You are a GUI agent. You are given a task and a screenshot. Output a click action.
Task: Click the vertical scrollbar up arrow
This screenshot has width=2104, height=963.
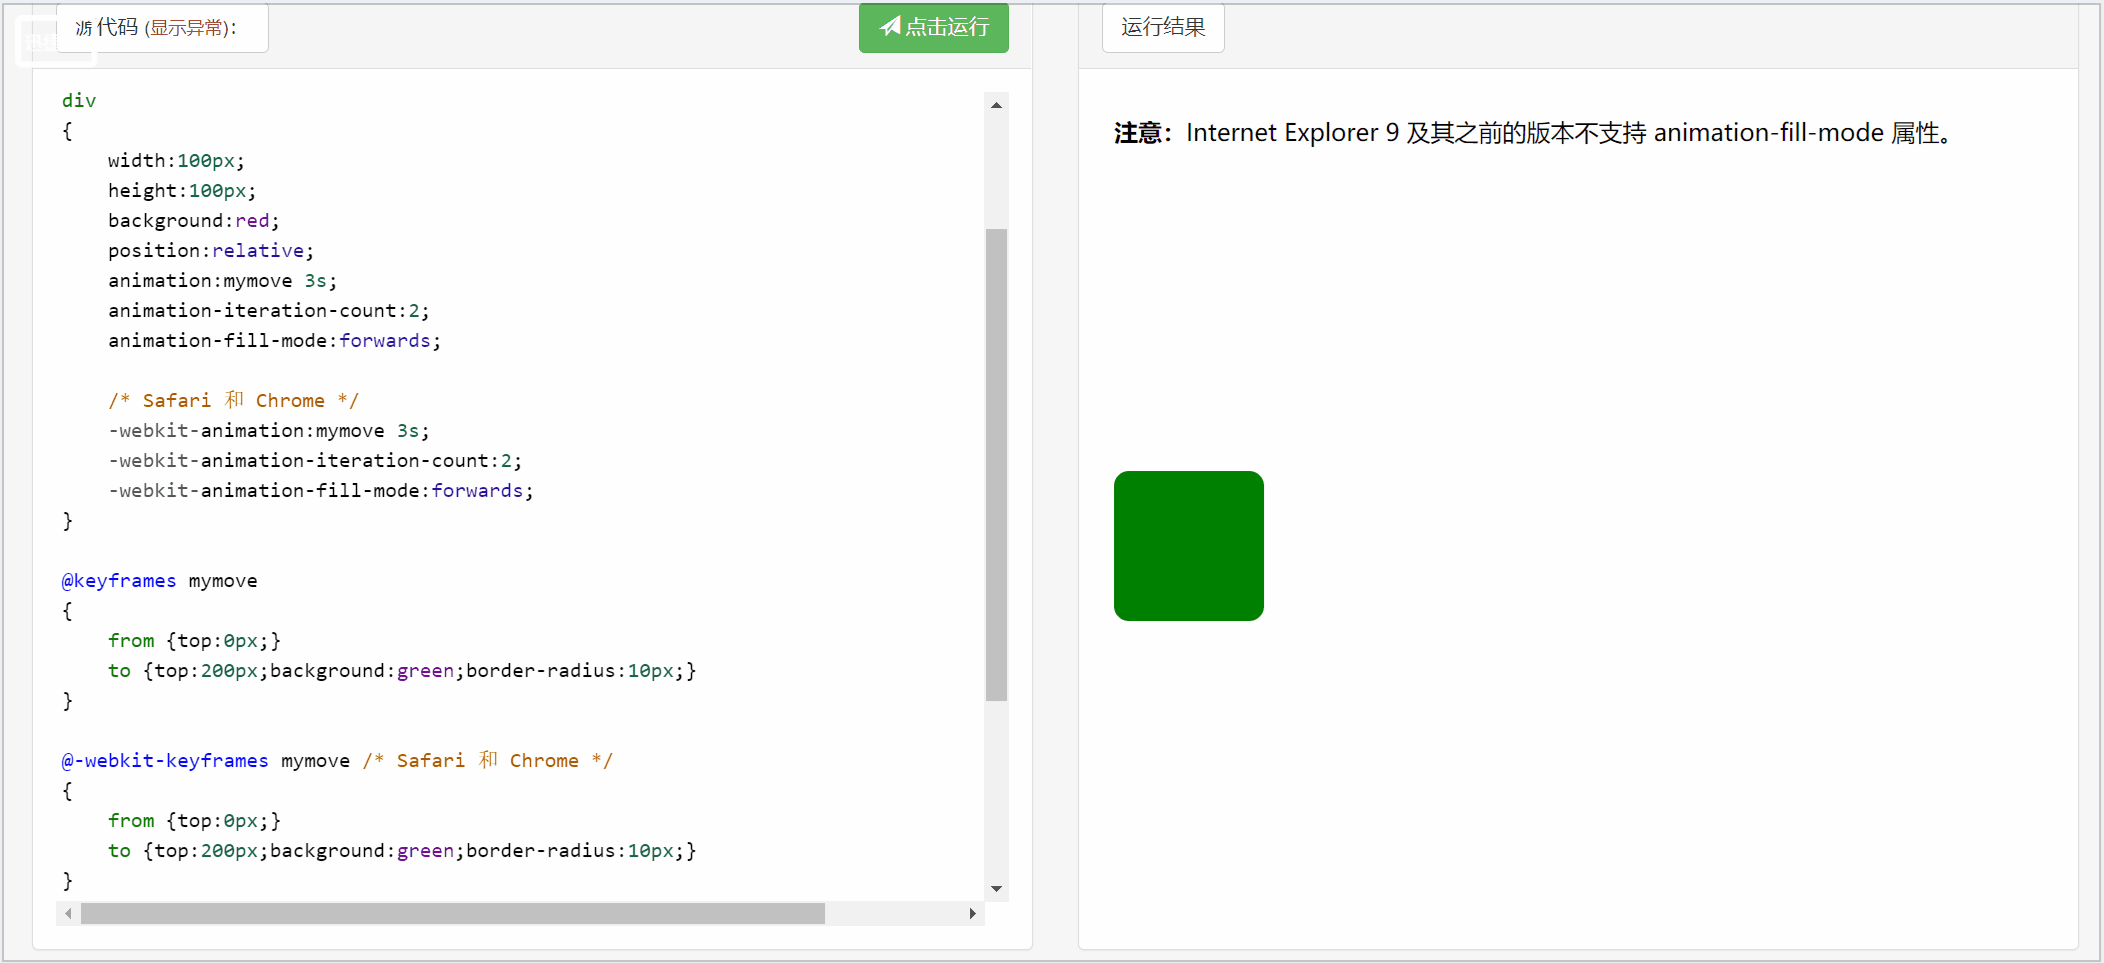pos(996,104)
